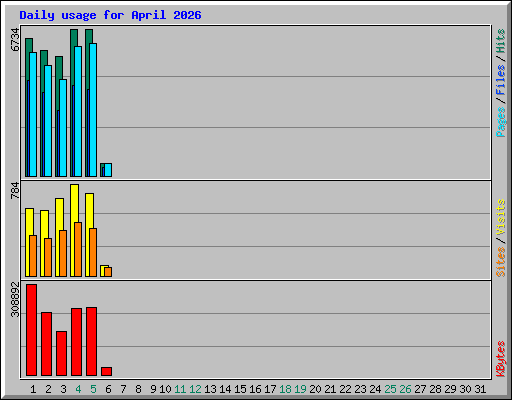Click the Files legend label
This screenshot has width=512, height=400.
click(501, 80)
